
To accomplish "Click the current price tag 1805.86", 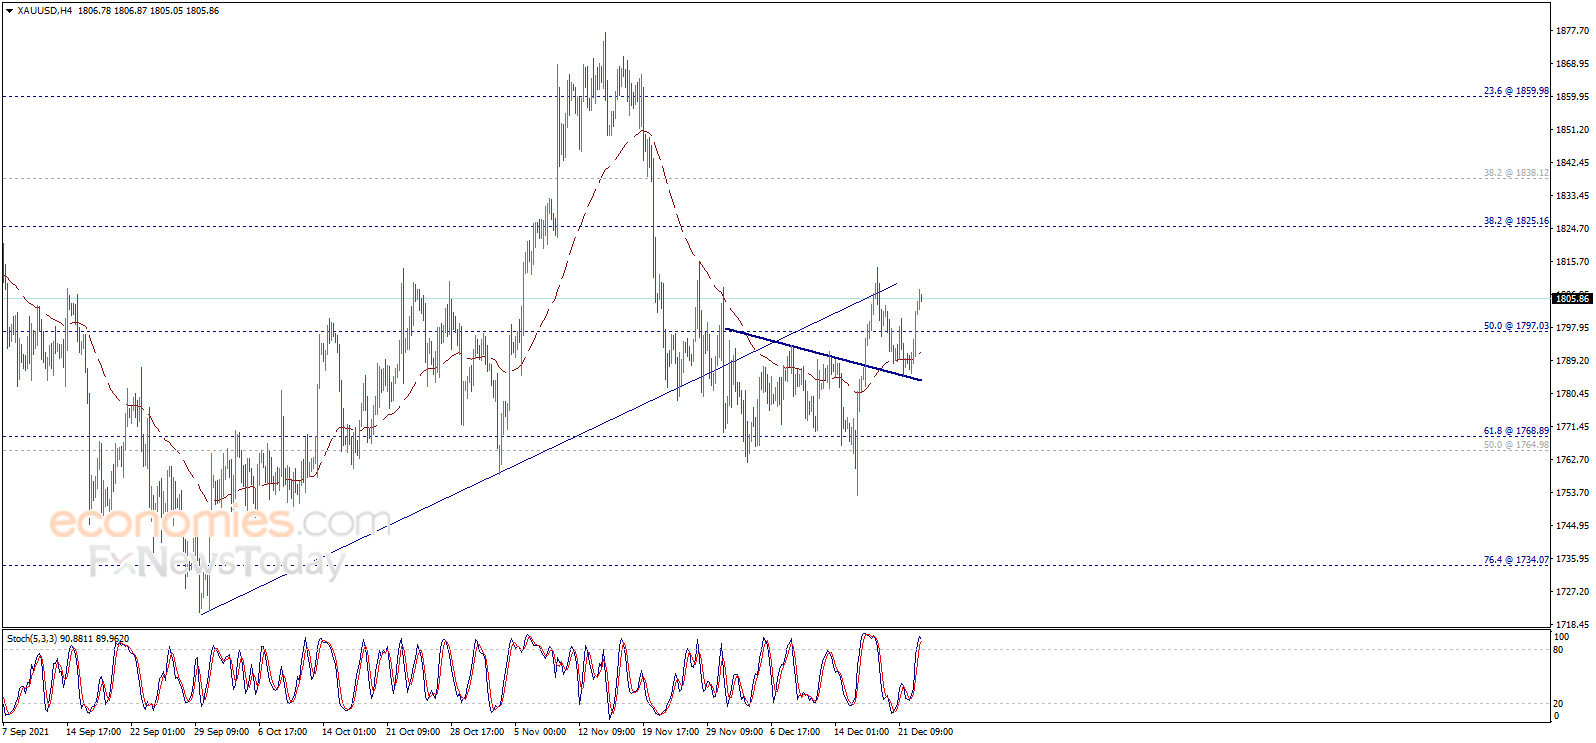I will pos(1571,298).
